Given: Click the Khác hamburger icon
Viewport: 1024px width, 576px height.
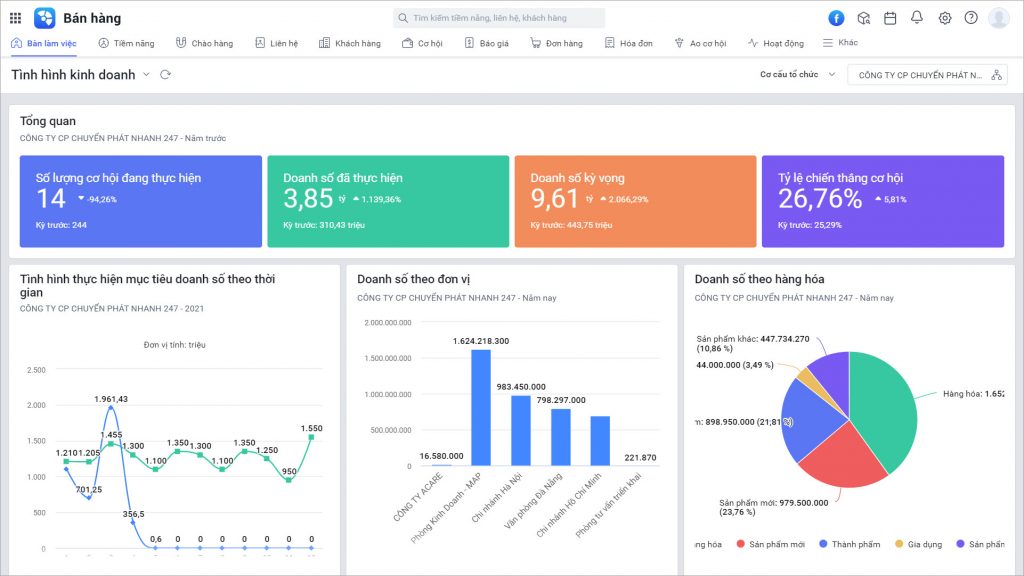Looking at the screenshot, I should tap(827, 42).
